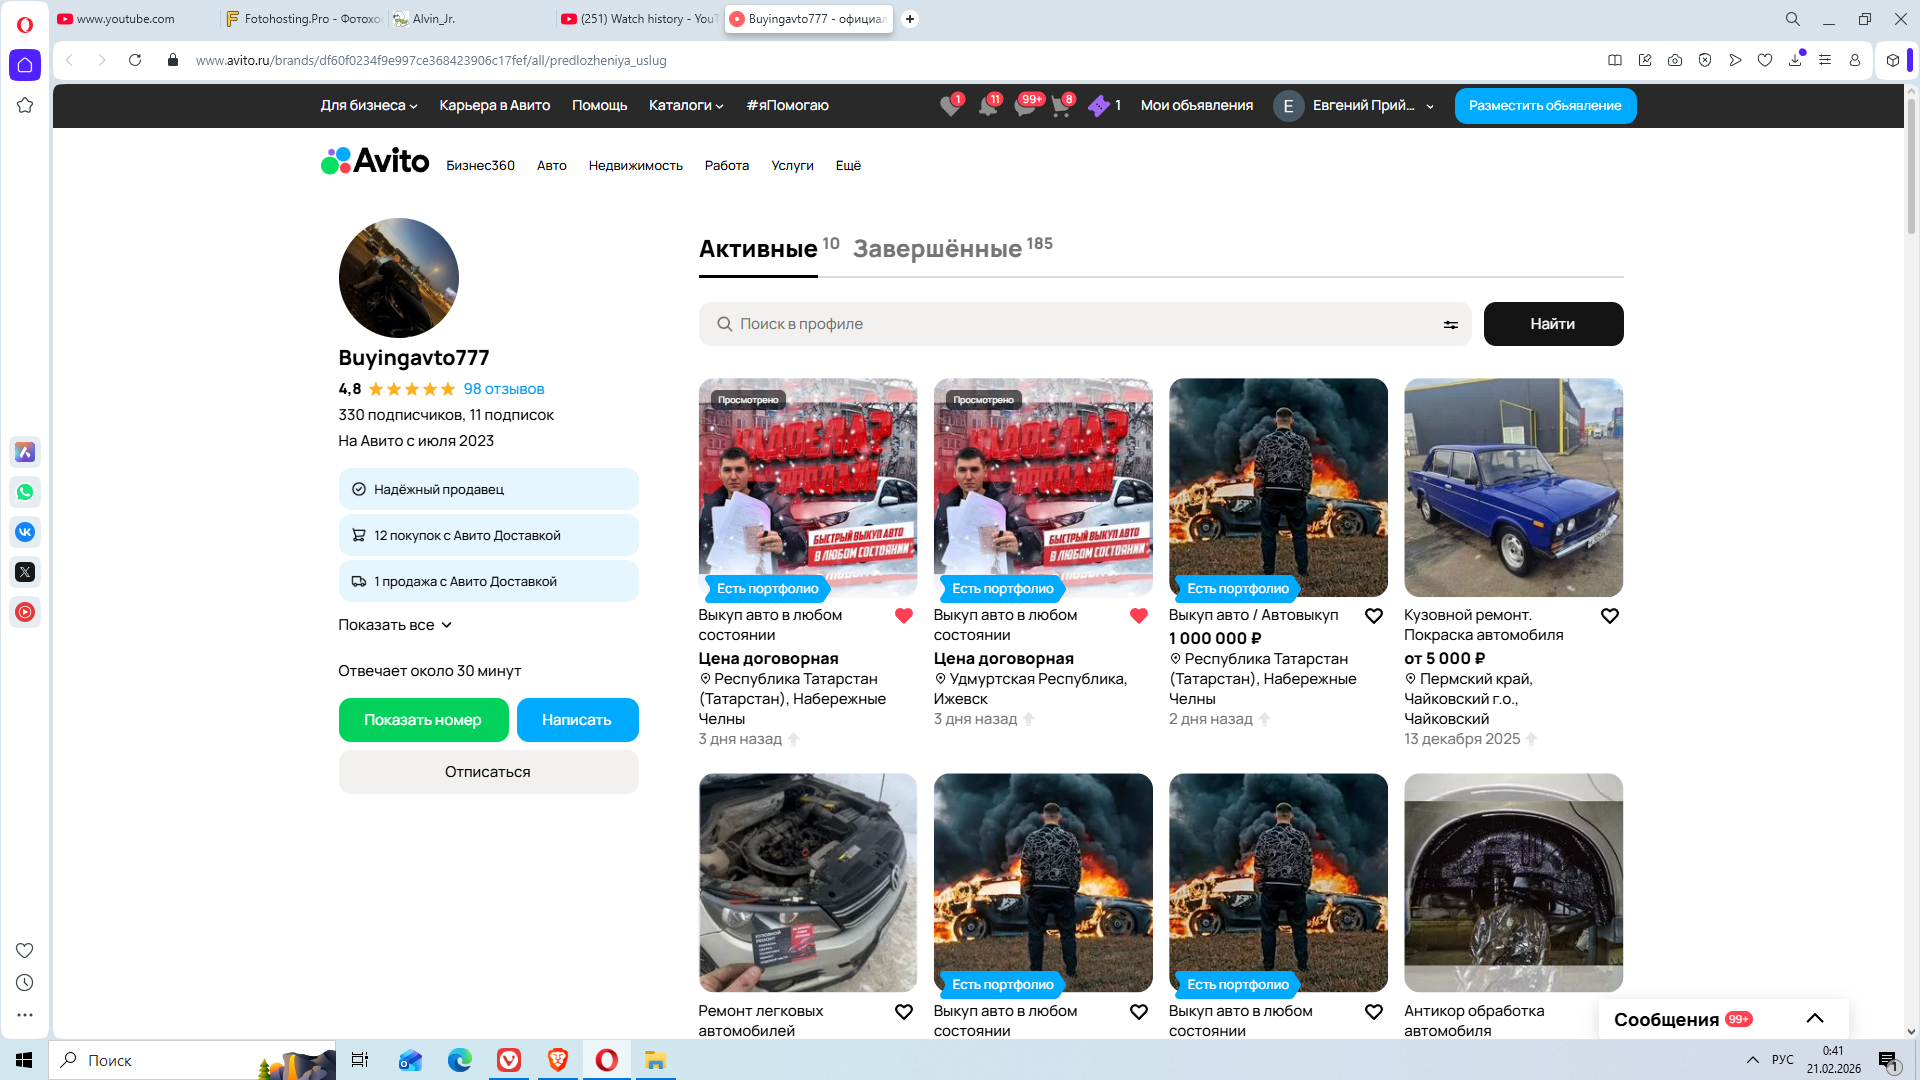The height and width of the screenshot is (1080, 1920).
Task: Expand the Сообщения chat panel
Action: tap(1814, 1019)
